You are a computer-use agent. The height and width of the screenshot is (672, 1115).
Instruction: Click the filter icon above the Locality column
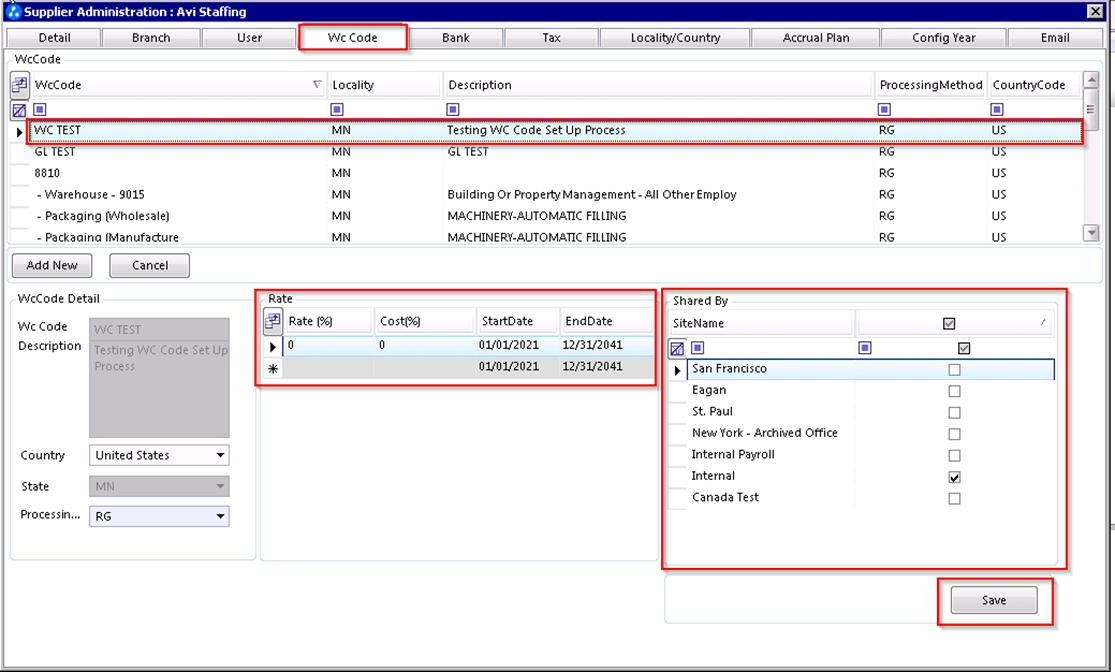pyautogui.click(x=338, y=109)
